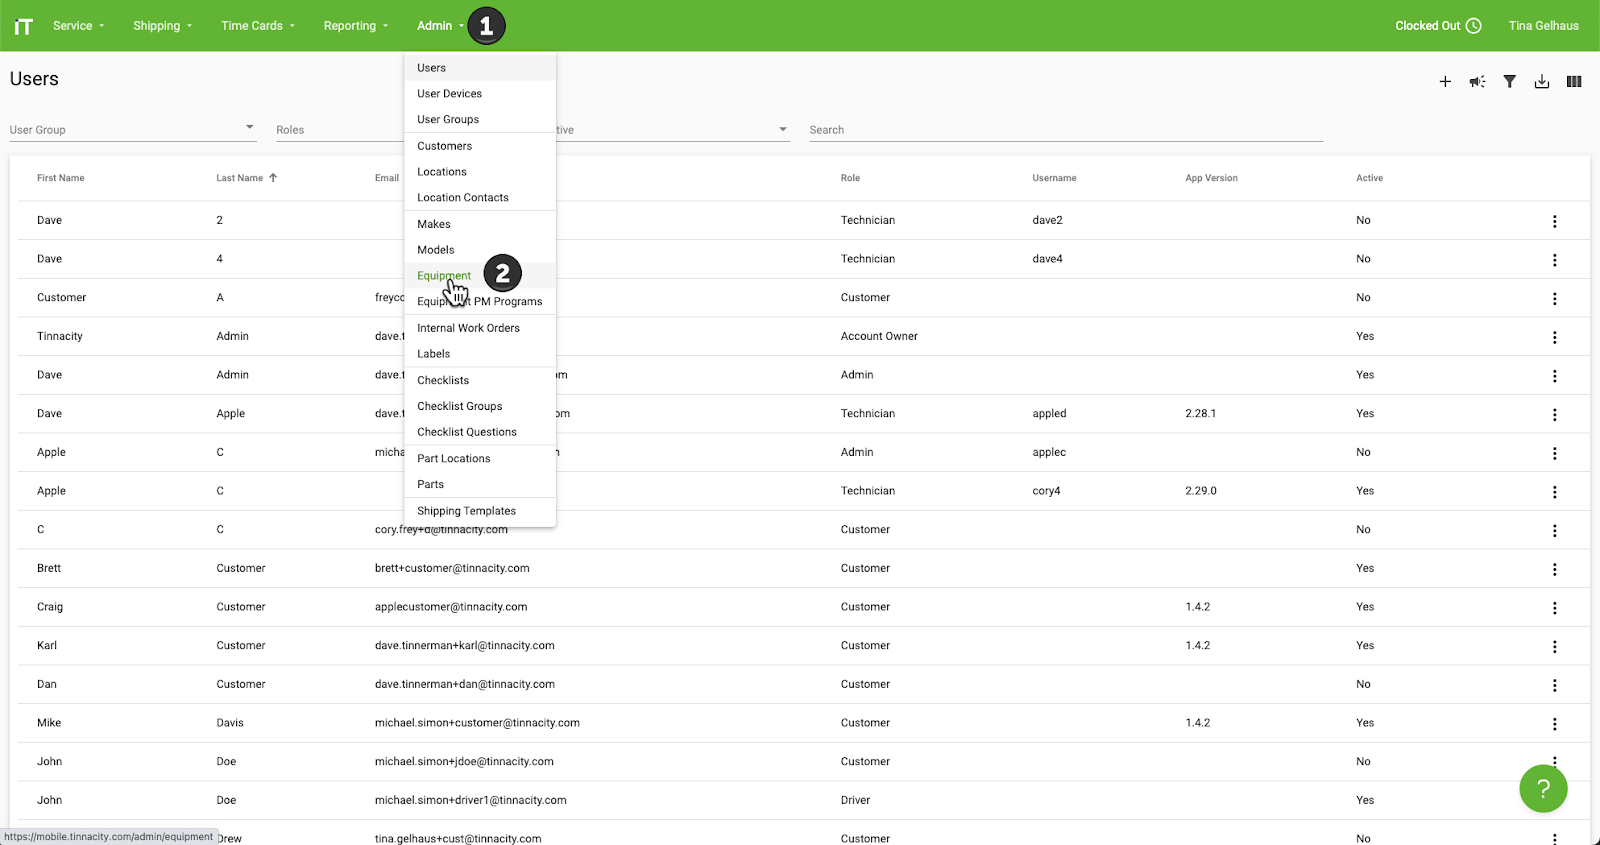Open the row menu for the Driver John Doe

tap(1555, 801)
